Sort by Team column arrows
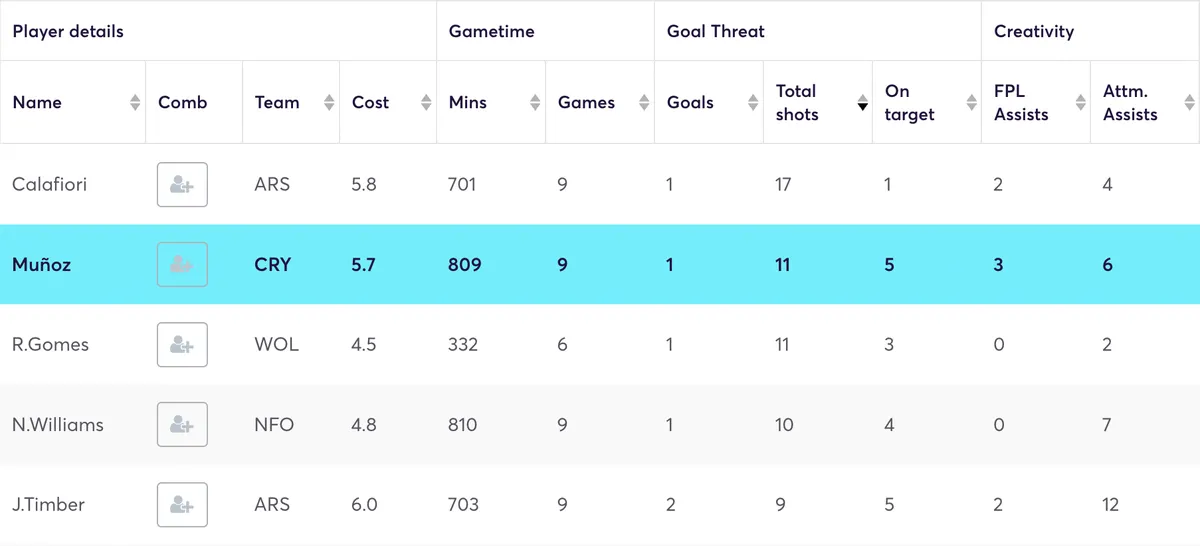 (x=329, y=103)
